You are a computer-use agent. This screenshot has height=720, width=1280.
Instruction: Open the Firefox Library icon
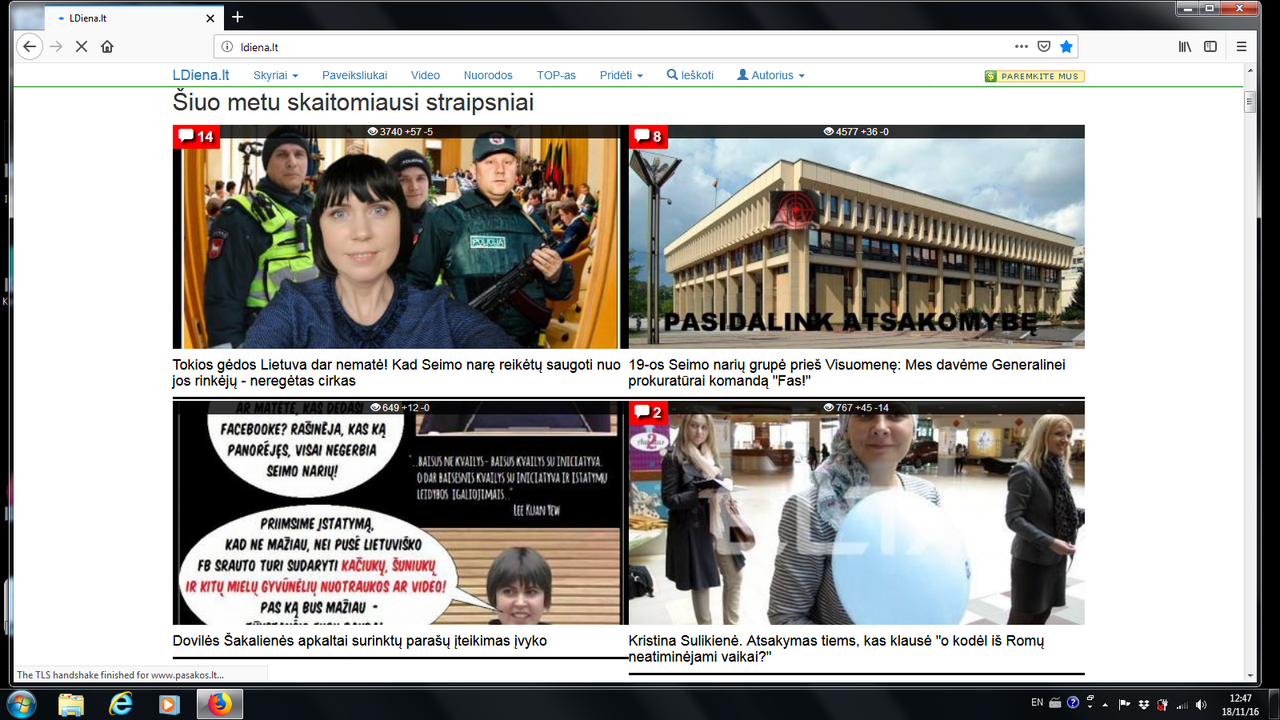point(1185,46)
